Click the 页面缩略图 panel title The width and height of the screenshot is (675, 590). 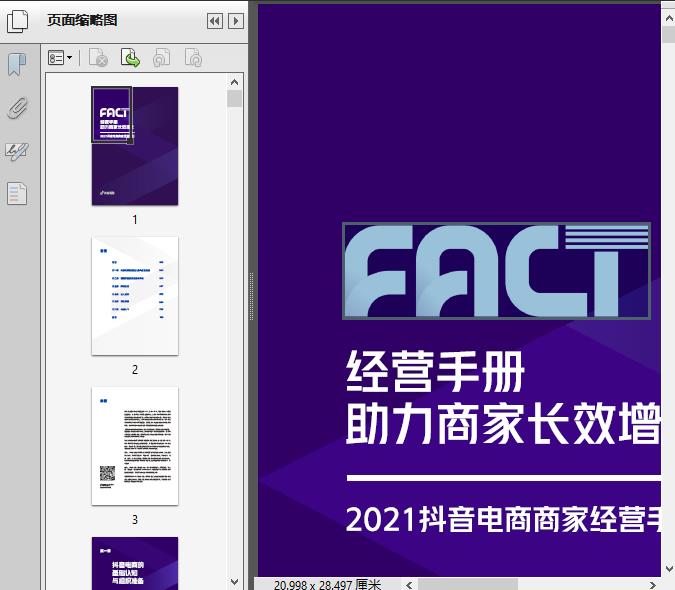(82, 20)
